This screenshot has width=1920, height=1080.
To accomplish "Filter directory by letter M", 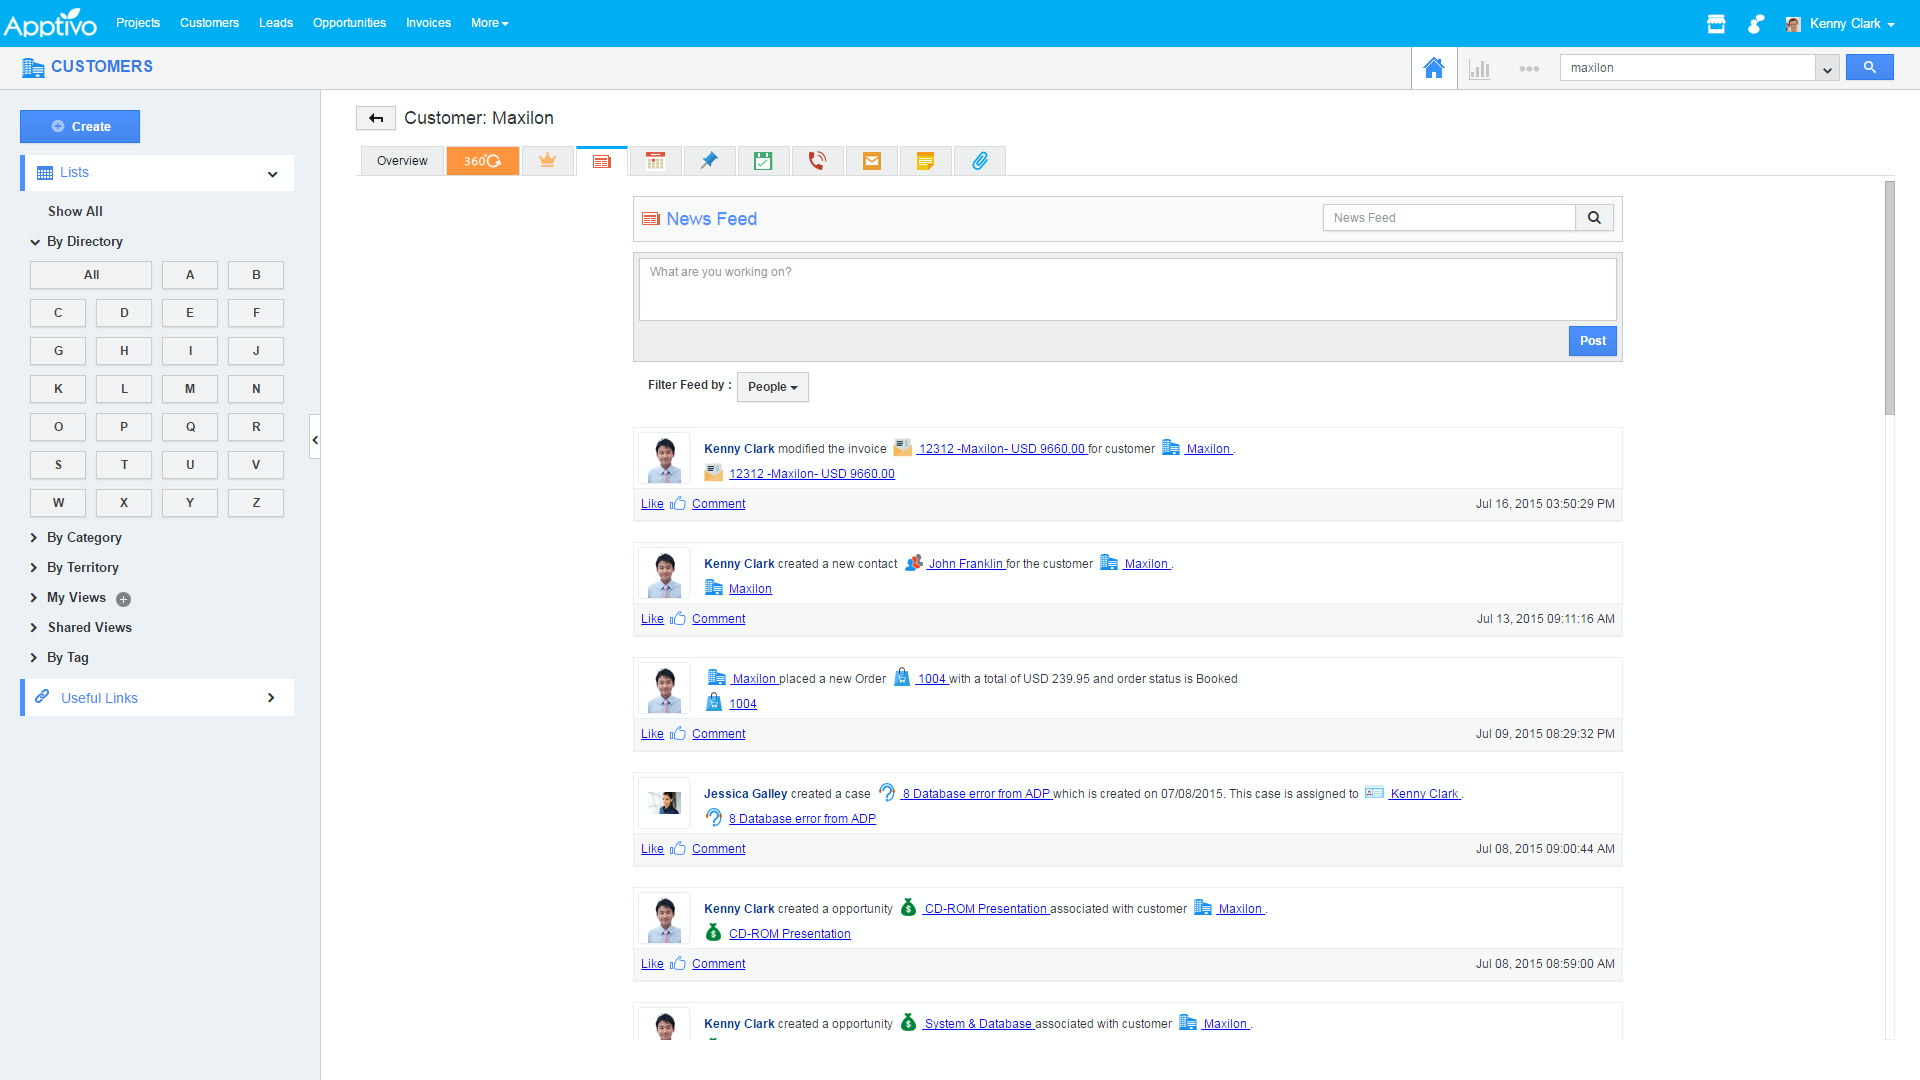I will tap(190, 389).
